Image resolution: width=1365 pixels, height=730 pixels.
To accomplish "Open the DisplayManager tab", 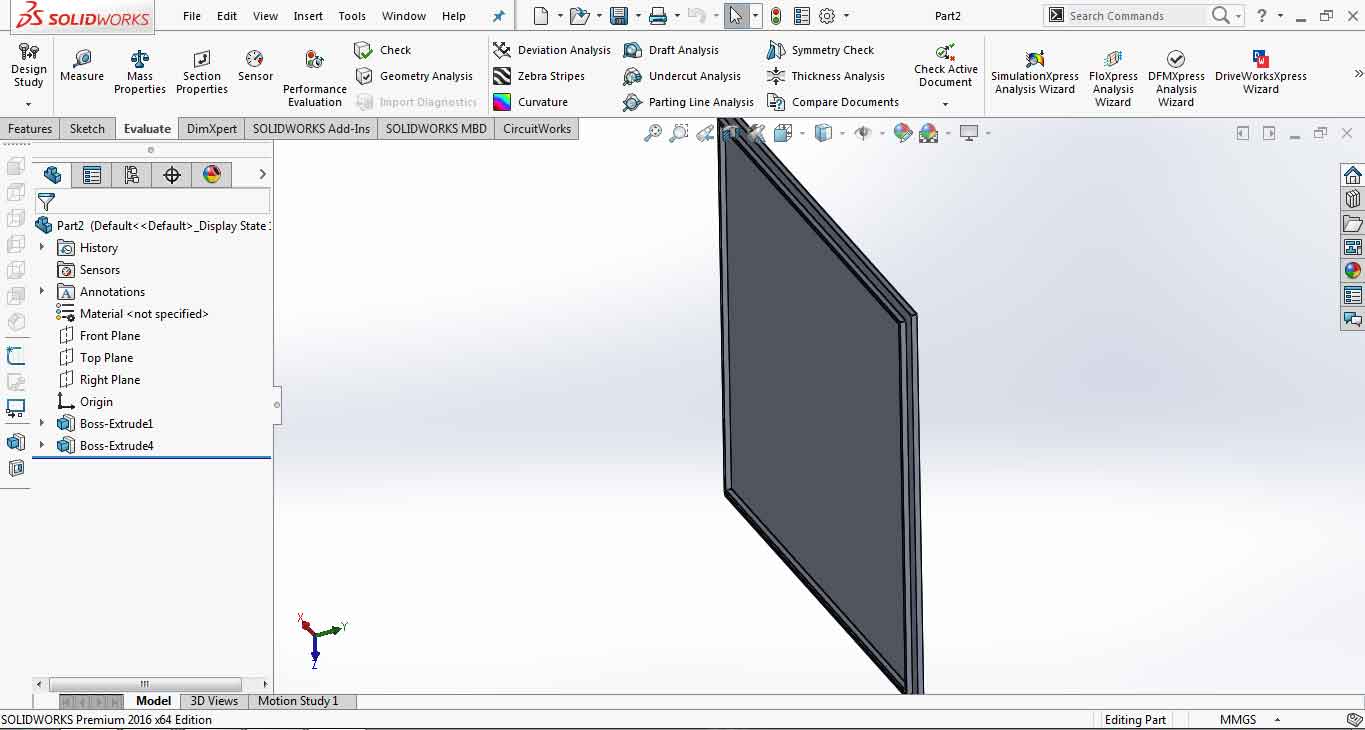I will coord(212,175).
